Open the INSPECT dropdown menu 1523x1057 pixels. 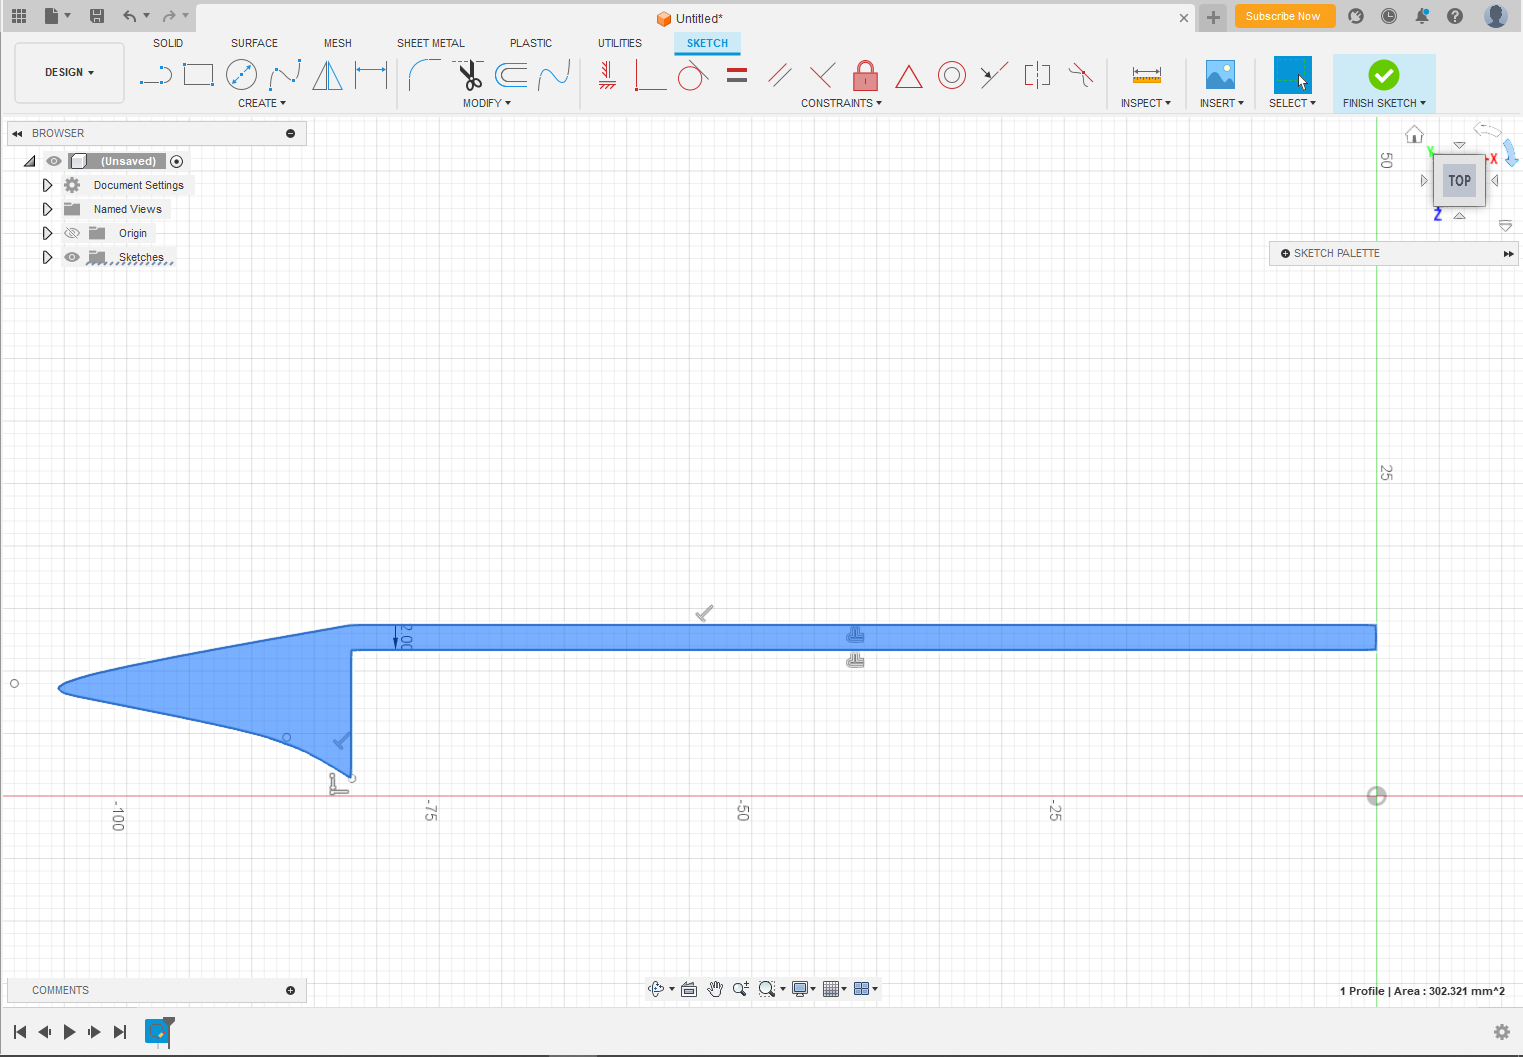coord(1146,103)
